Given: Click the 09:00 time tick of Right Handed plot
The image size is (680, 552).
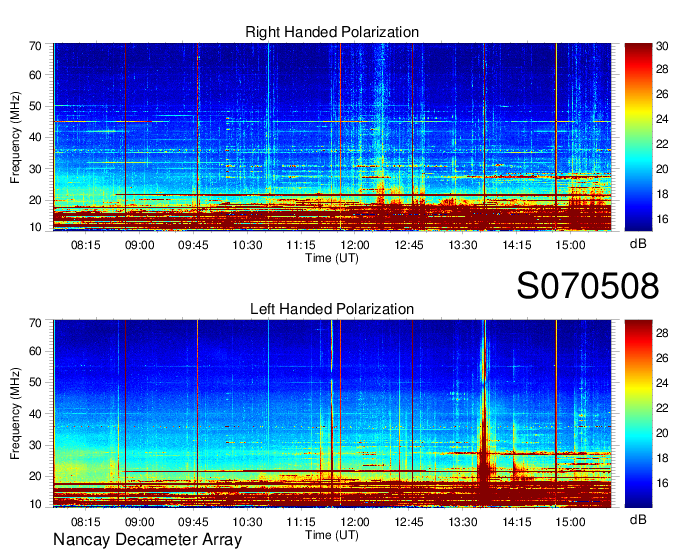Looking at the screenshot, I should click(x=139, y=245).
